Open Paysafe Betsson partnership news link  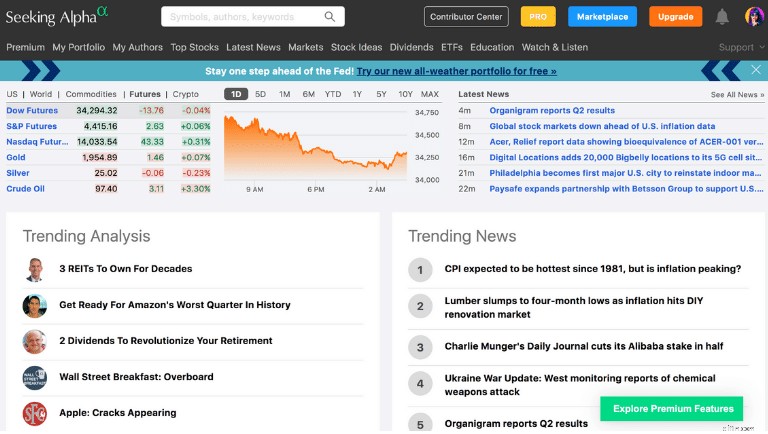(626, 189)
